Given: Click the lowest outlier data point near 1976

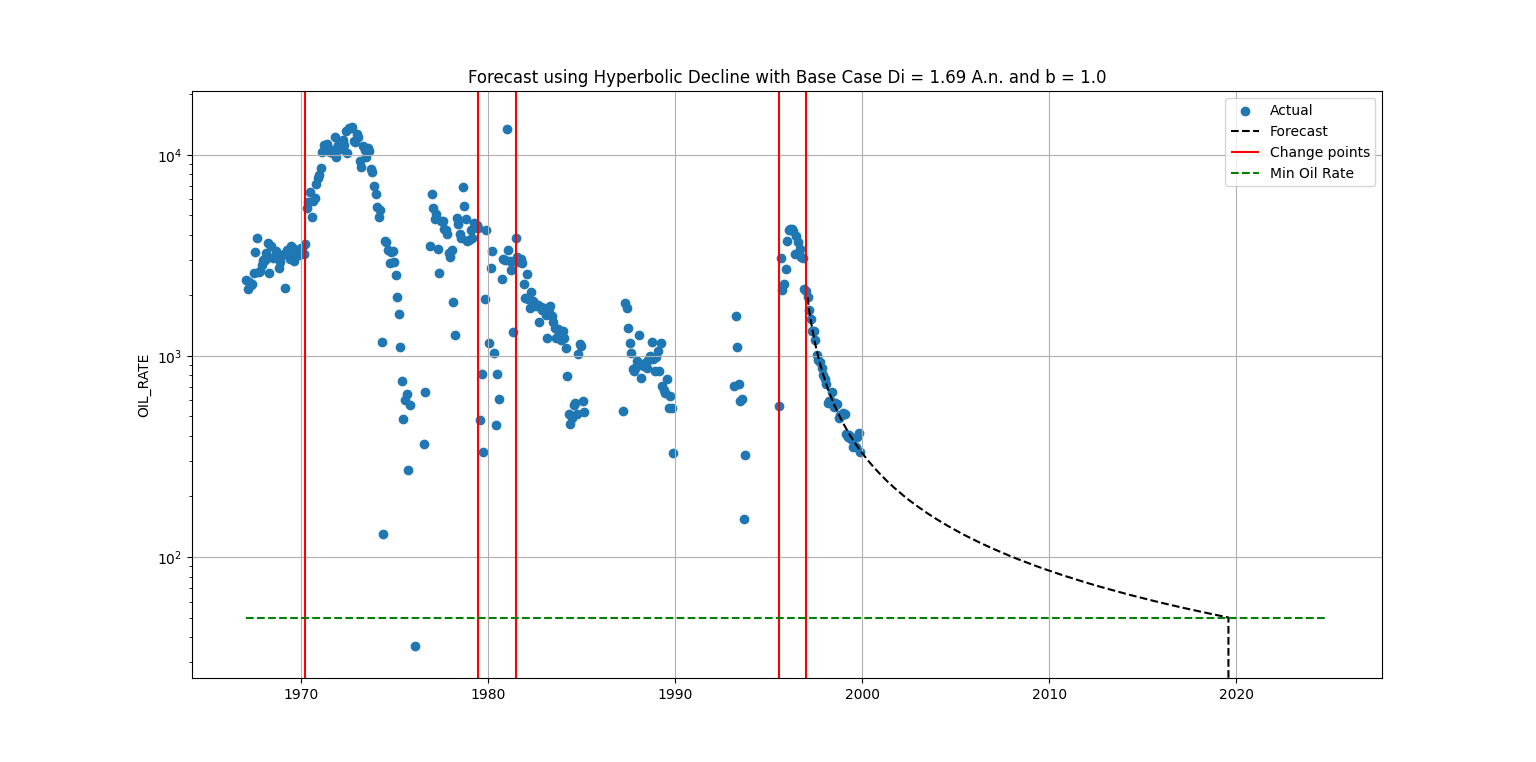Looking at the screenshot, I should pyautogui.click(x=415, y=646).
